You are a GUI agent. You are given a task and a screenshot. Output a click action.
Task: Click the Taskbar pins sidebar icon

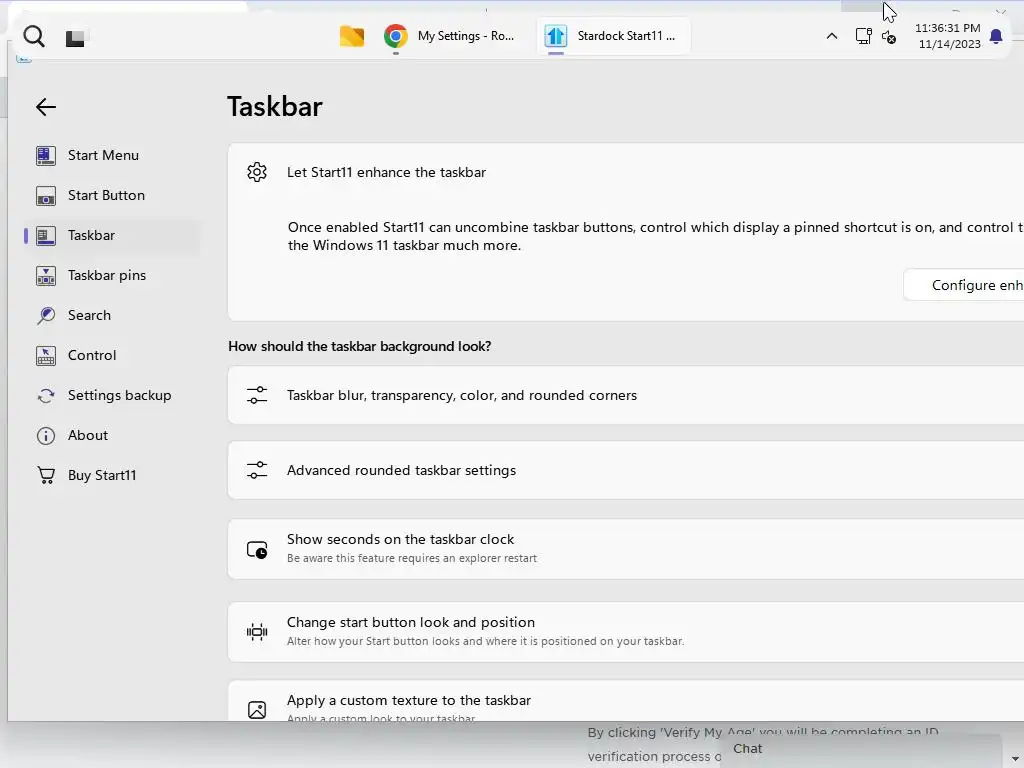tap(46, 276)
